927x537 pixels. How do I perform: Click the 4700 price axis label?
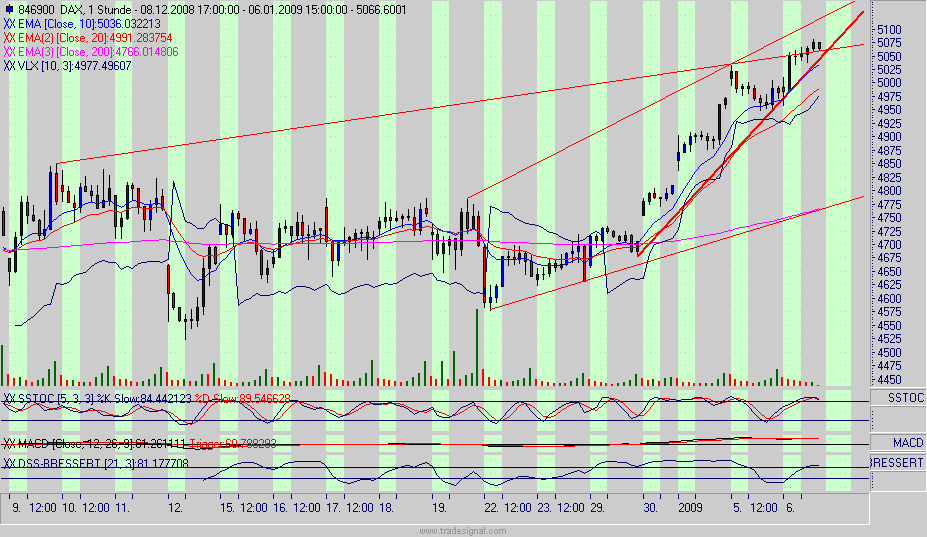point(888,245)
